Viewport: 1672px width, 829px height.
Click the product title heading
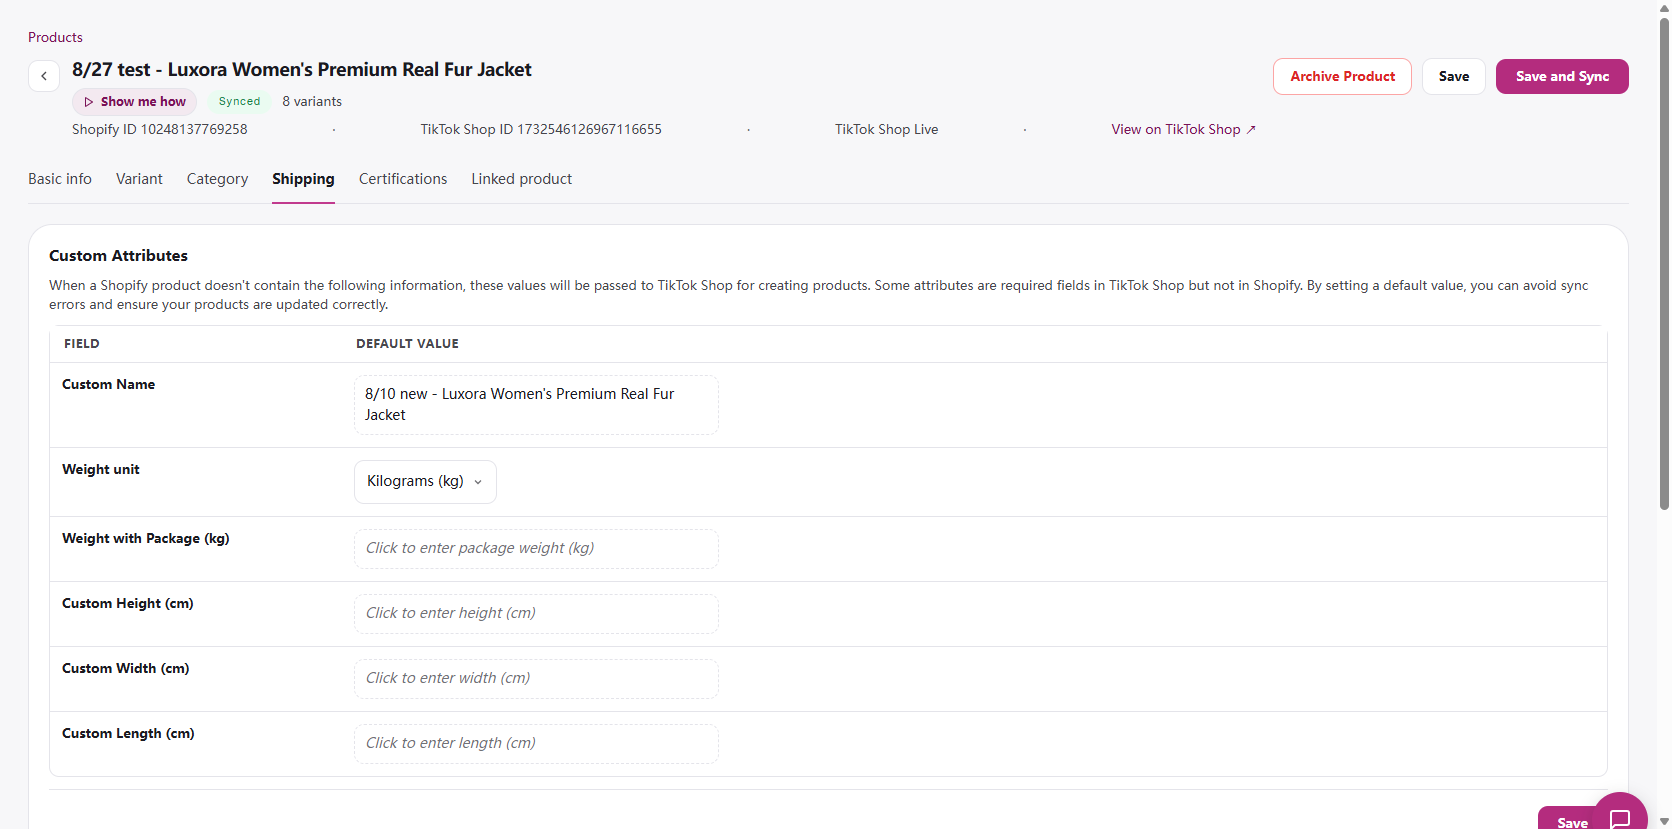[302, 70]
